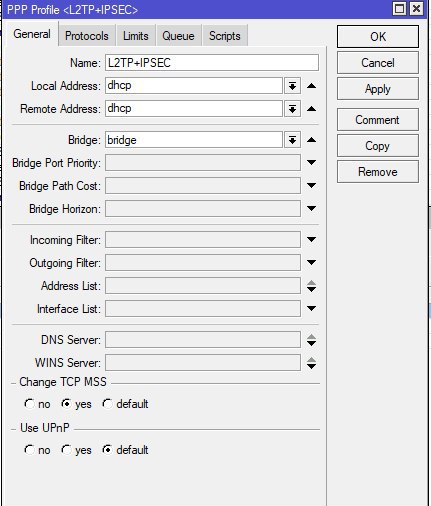Open Bridge dropdown list
Screen dimensions: 431x506
point(292,140)
